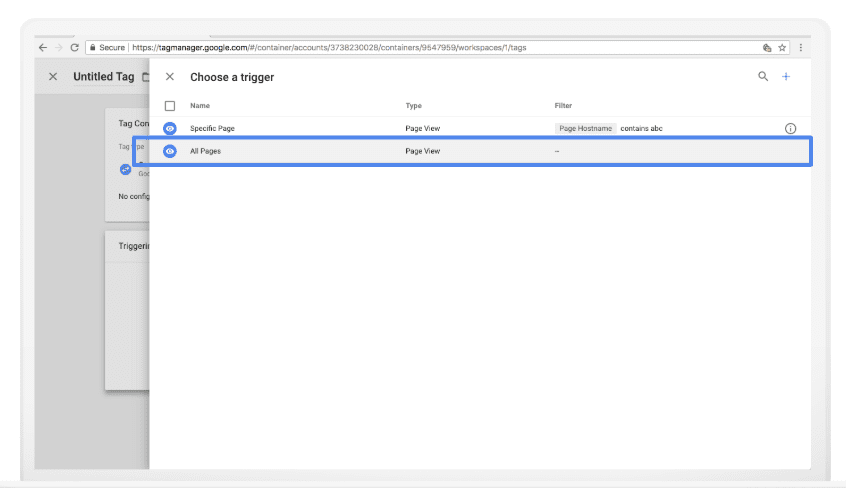
Task: Sort triggers by Name column header
Action: (200, 105)
